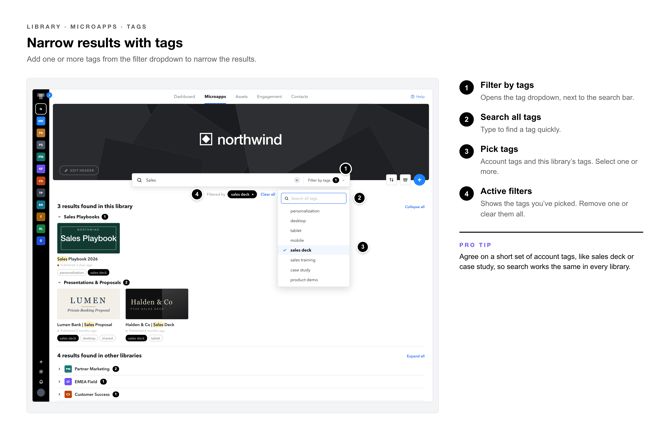This screenshot has width=670, height=430.
Task: Open the orange Customer Success library icon
Action: (68, 395)
